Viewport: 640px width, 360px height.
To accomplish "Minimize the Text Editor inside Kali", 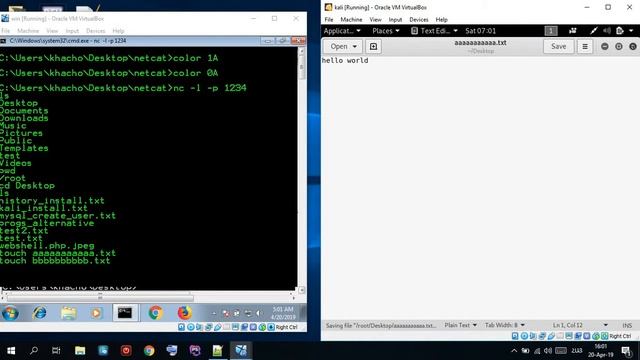I will point(604,47).
